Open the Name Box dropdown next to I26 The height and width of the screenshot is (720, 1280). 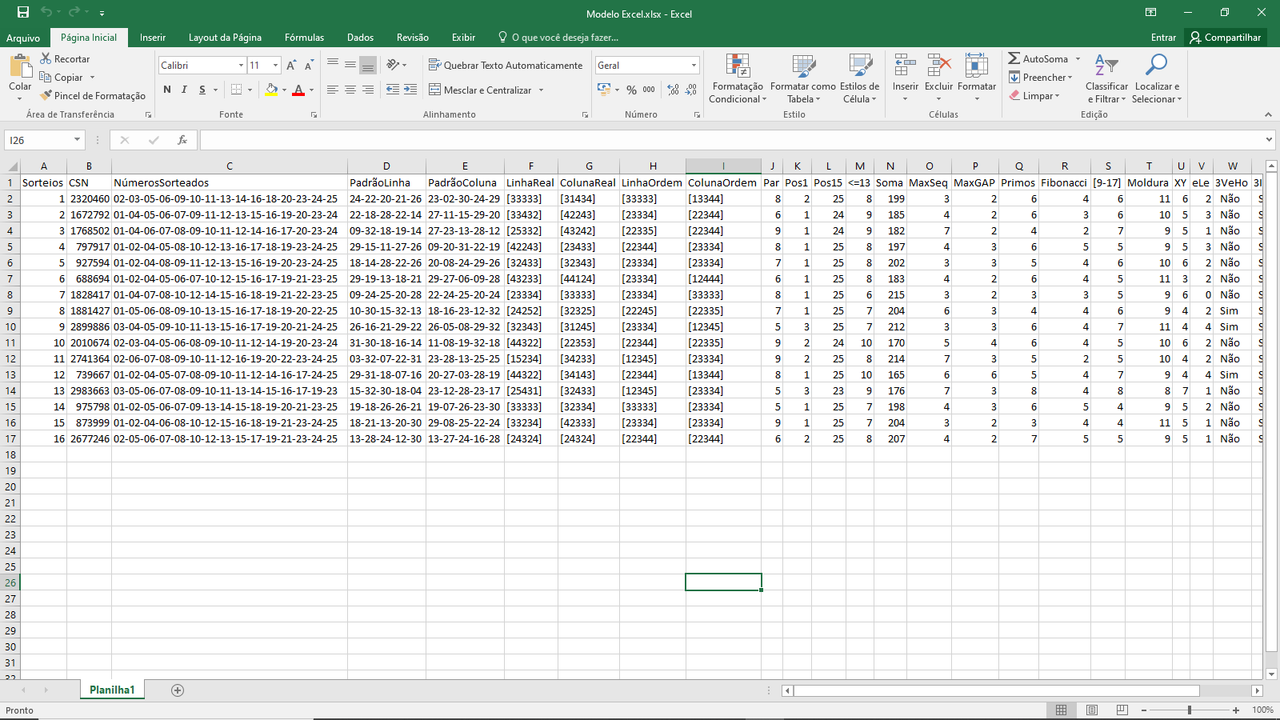[x=77, y=140]
